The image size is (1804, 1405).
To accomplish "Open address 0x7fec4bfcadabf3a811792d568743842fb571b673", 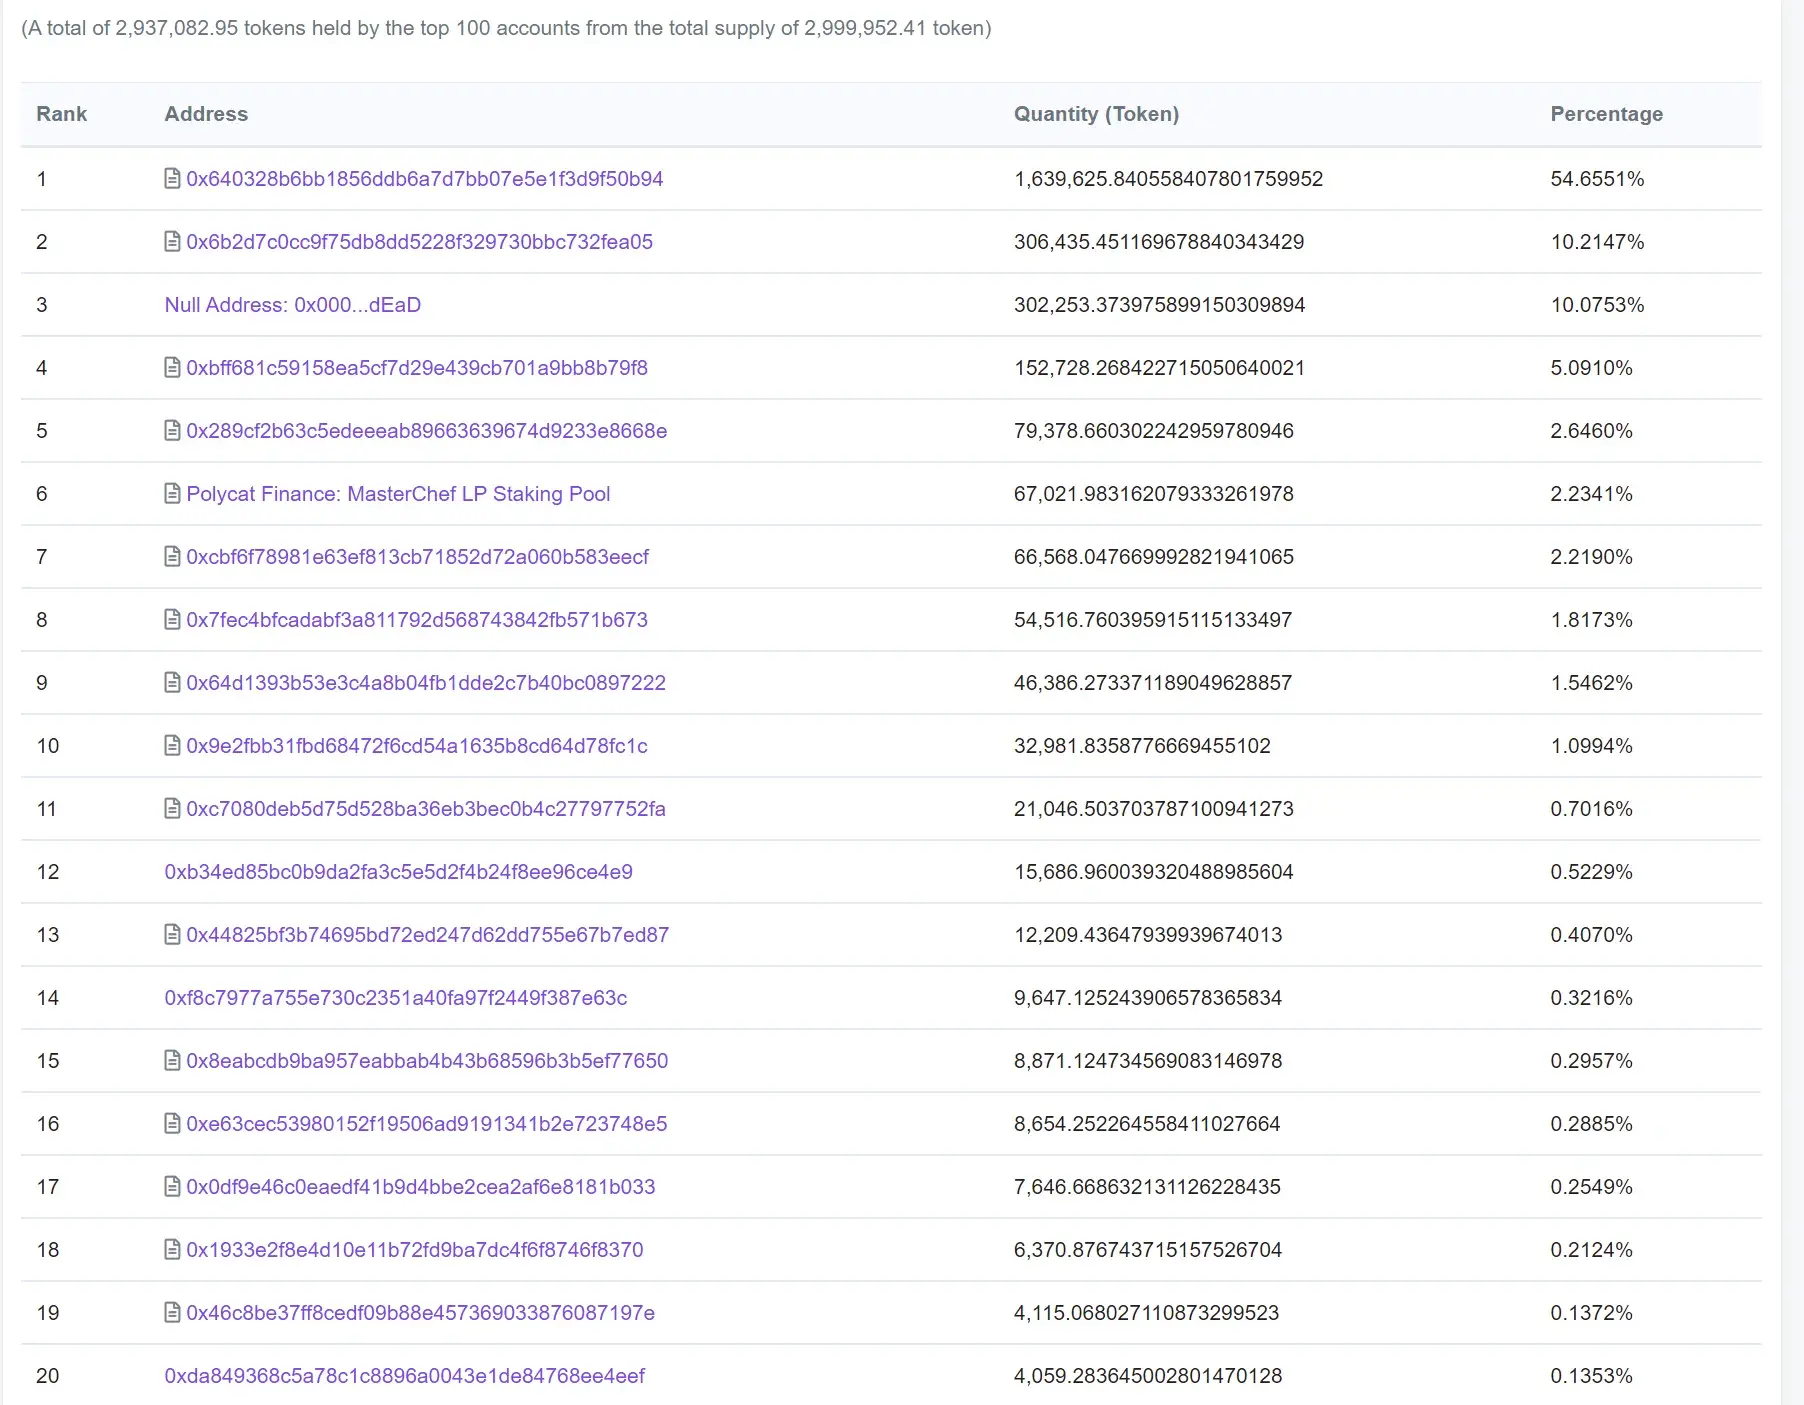I will tap(417, 620).
